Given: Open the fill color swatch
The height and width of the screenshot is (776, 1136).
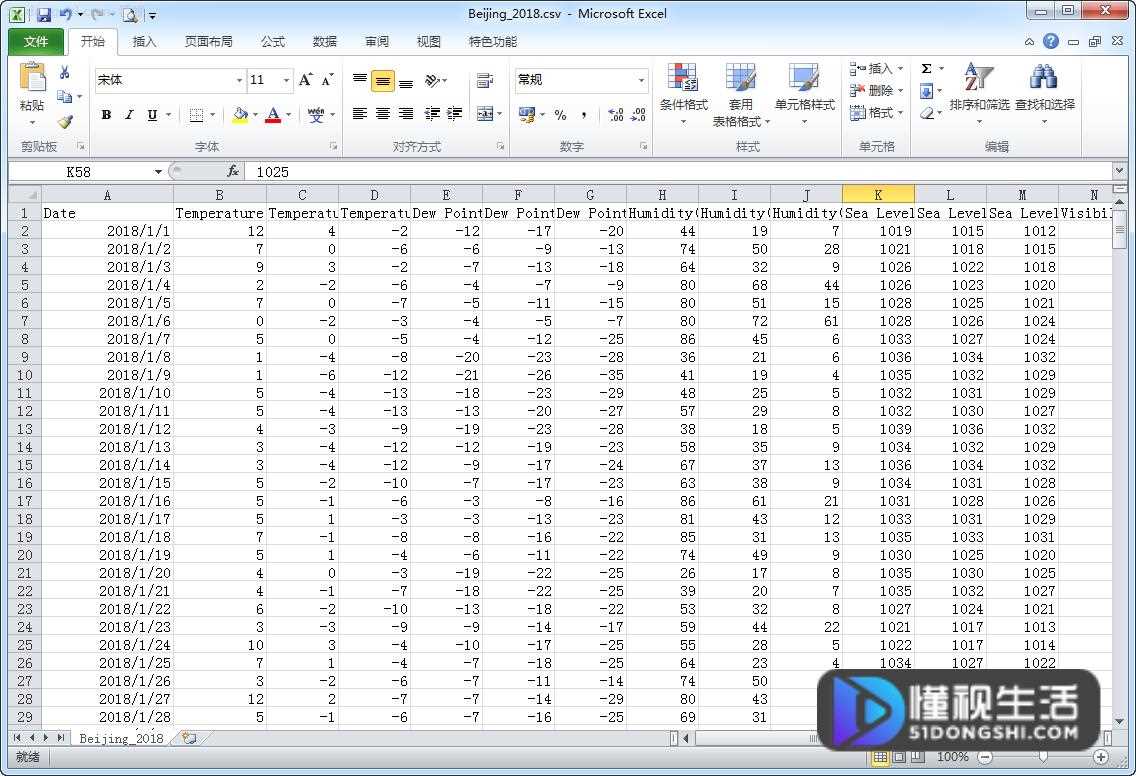Looking at the screenshot, I should click(x=241, y=114).
